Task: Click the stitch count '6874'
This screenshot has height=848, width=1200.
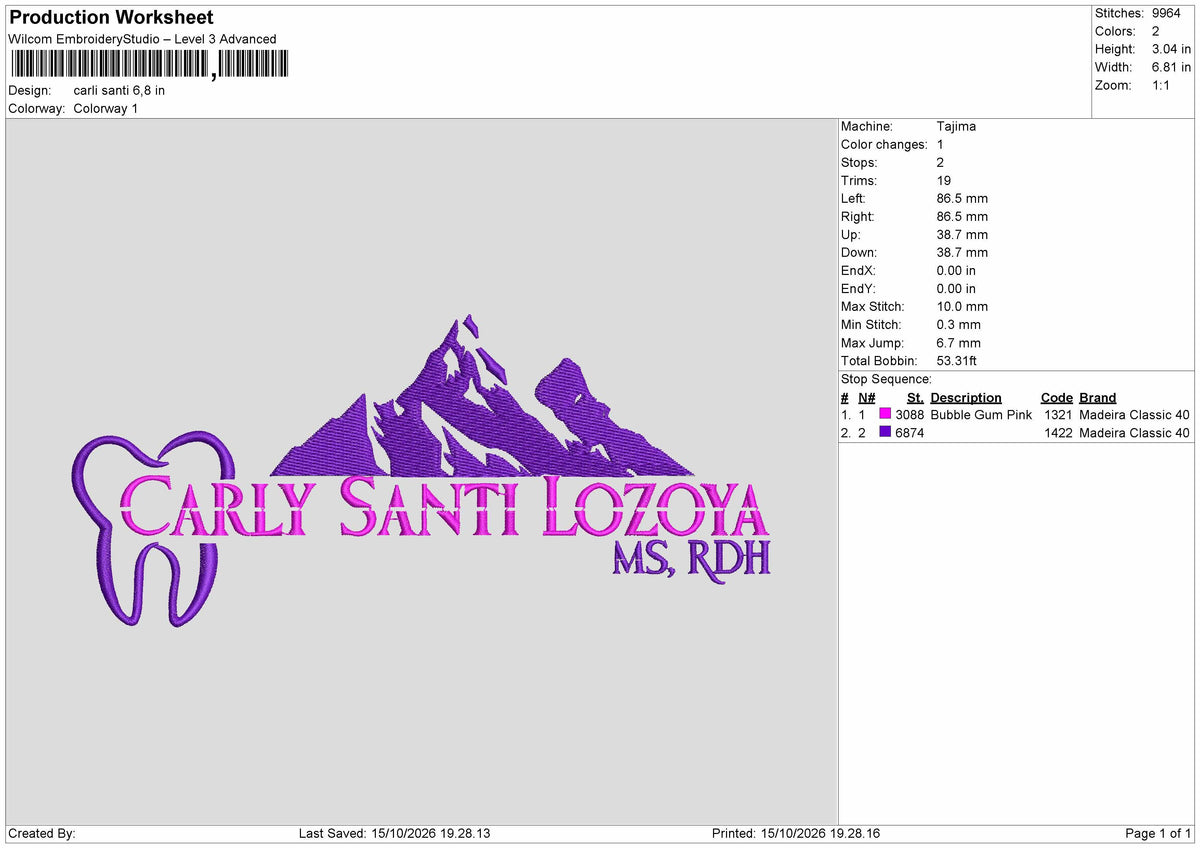Action: [910, 432]
